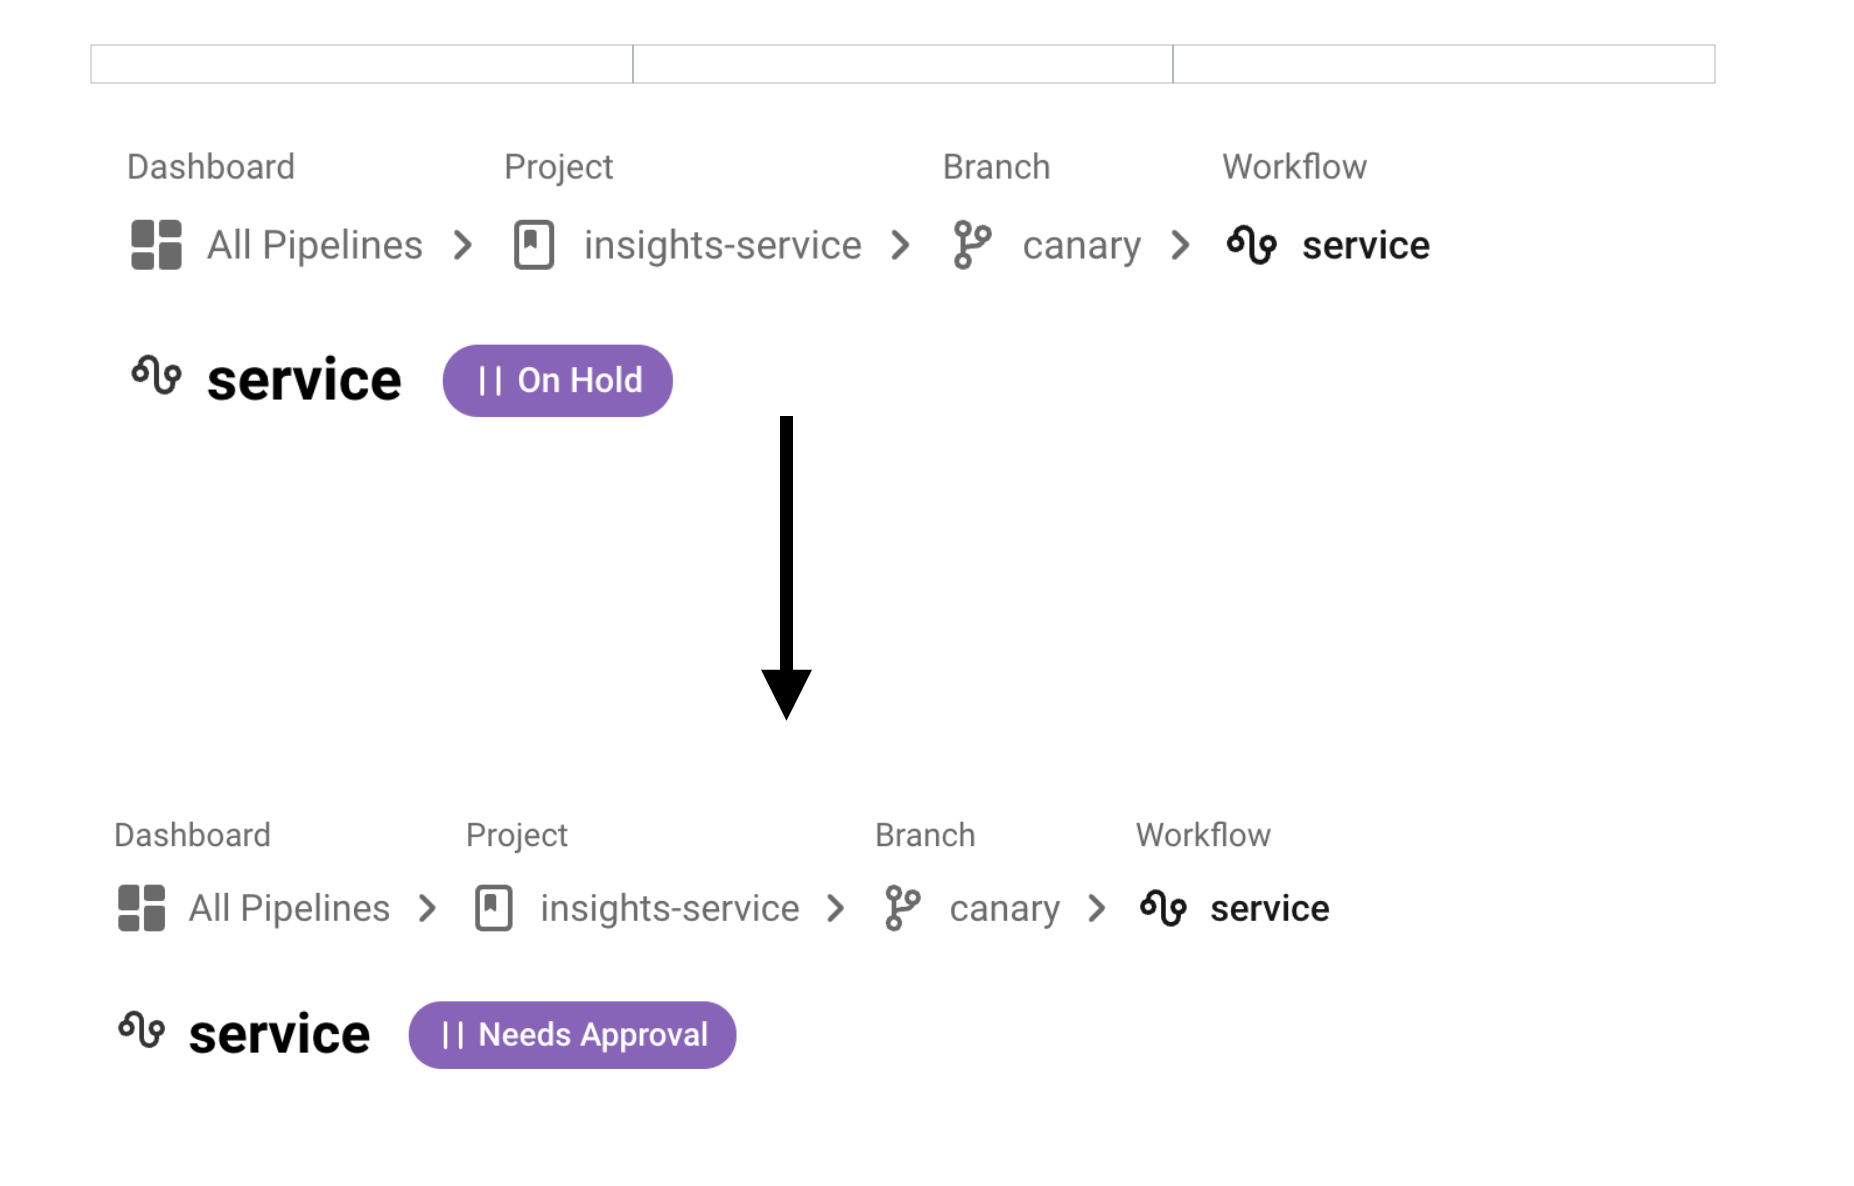Screen dimensions: 1854x1186
Task: Click the chevron after insights-service in top breadcrumb
Action: [x=901, y=245]
